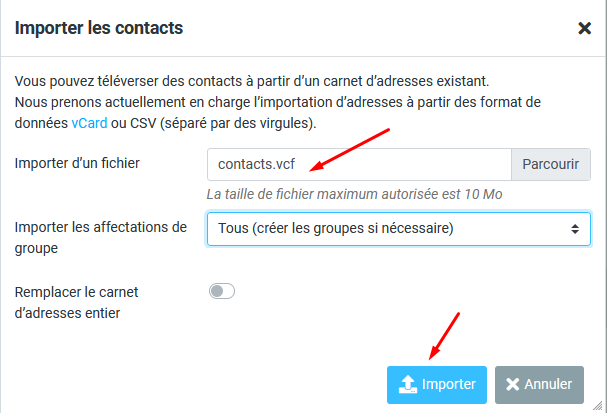
Task: Close the Importer les contacts dialog
Action: [x=584, y=28]
